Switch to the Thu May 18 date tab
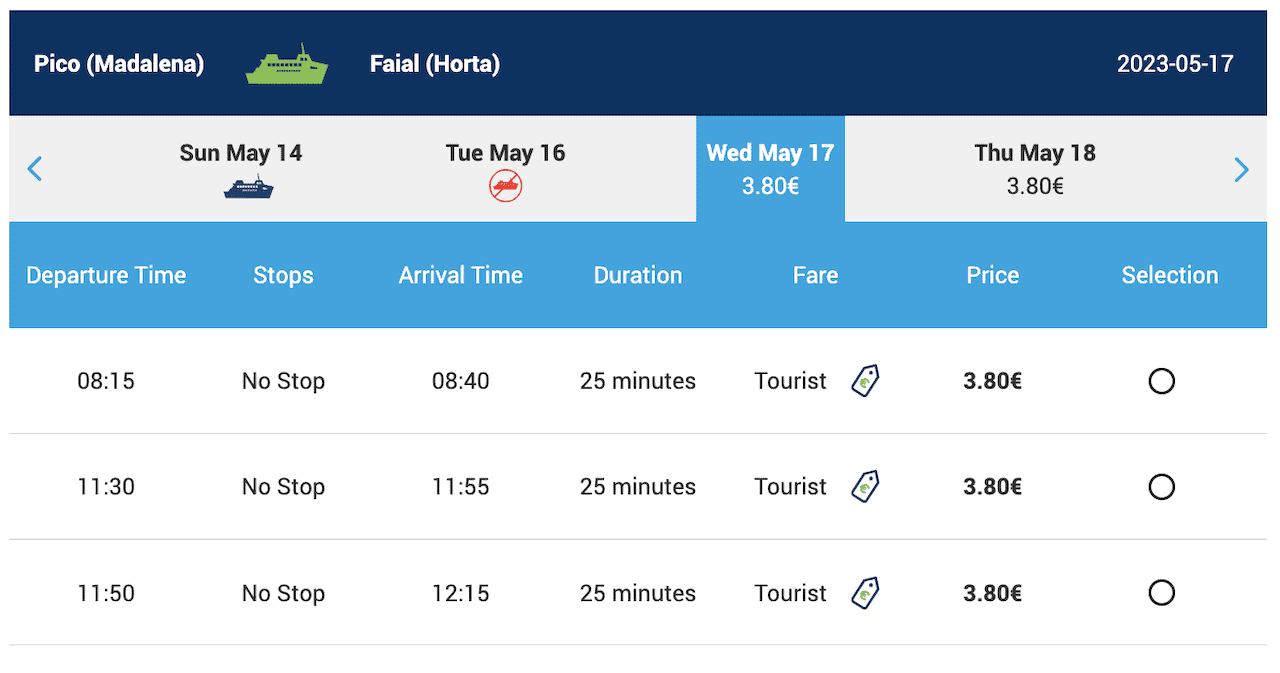Screen dimensions: 1280x673 pyautogui.click(x=1035, y=169)
